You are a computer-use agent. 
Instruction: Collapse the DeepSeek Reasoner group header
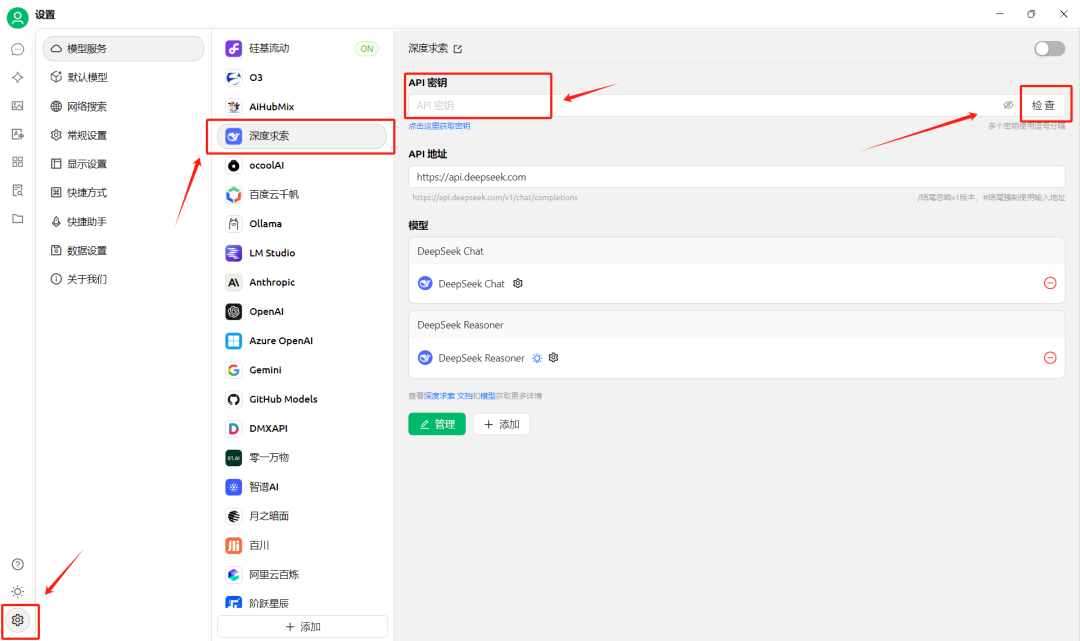click(736, 325)
